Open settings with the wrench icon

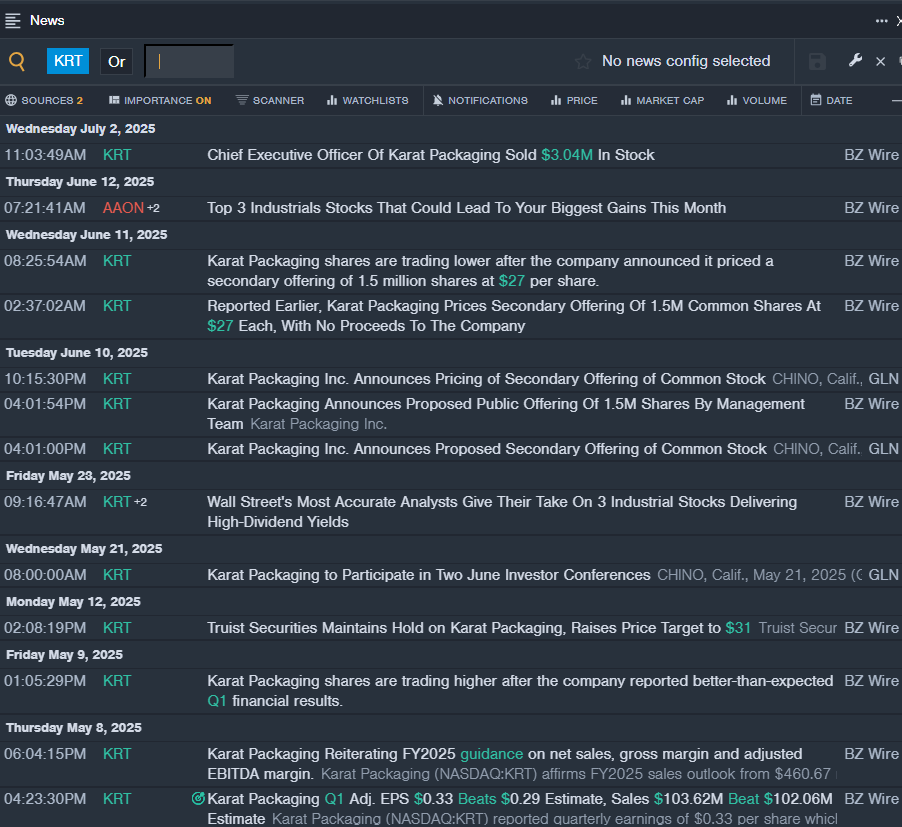point(855,60)
